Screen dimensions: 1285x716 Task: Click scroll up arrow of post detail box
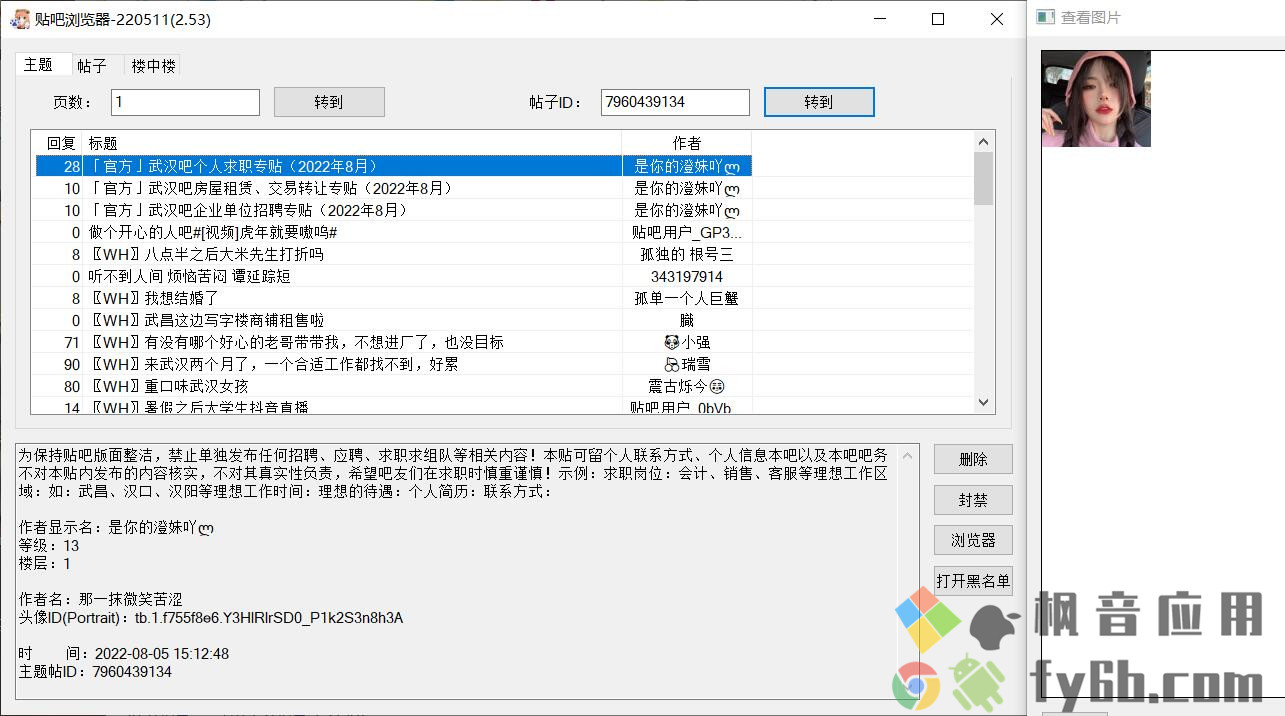[908, 456]
